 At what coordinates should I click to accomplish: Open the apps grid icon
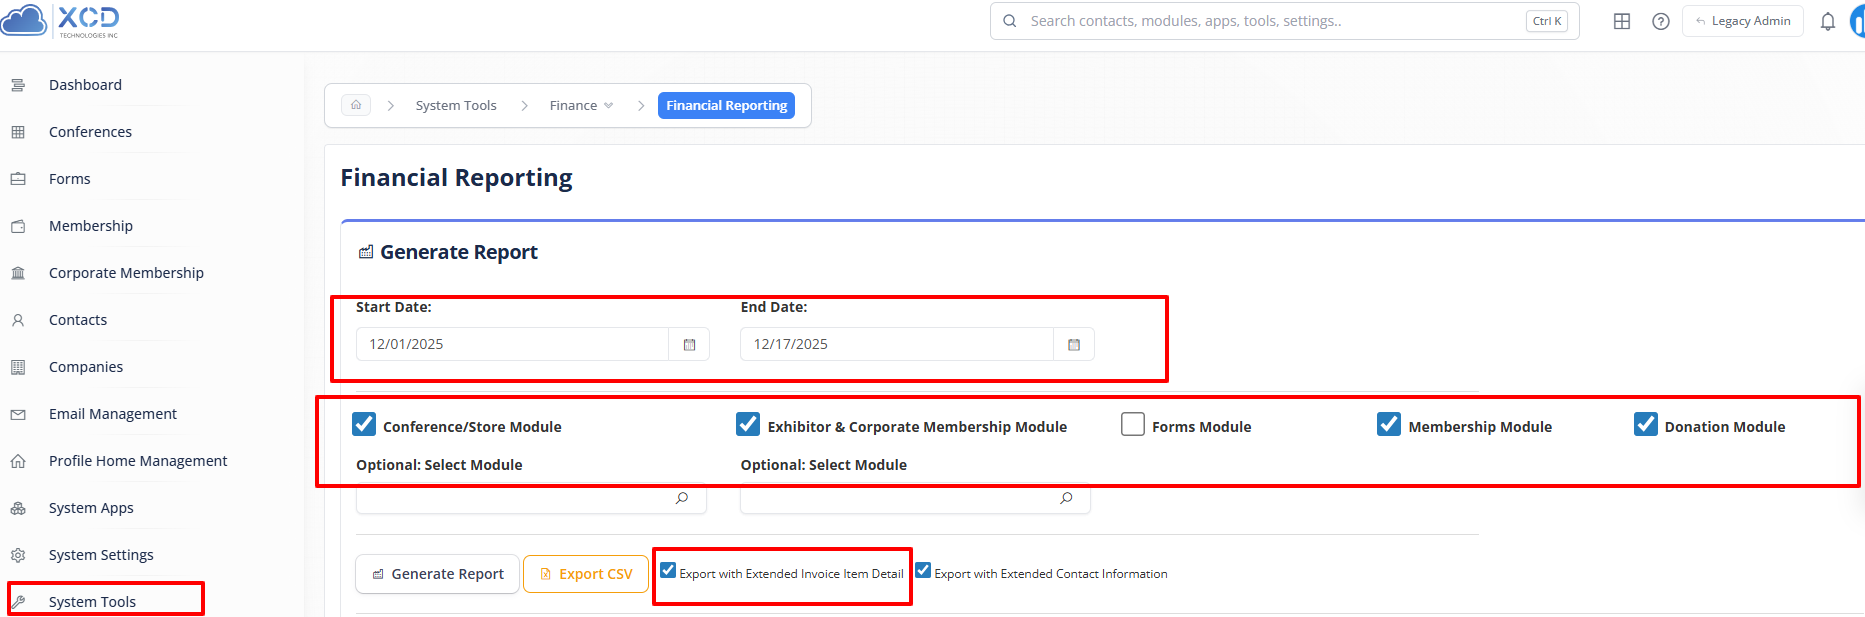[1622, 21]
